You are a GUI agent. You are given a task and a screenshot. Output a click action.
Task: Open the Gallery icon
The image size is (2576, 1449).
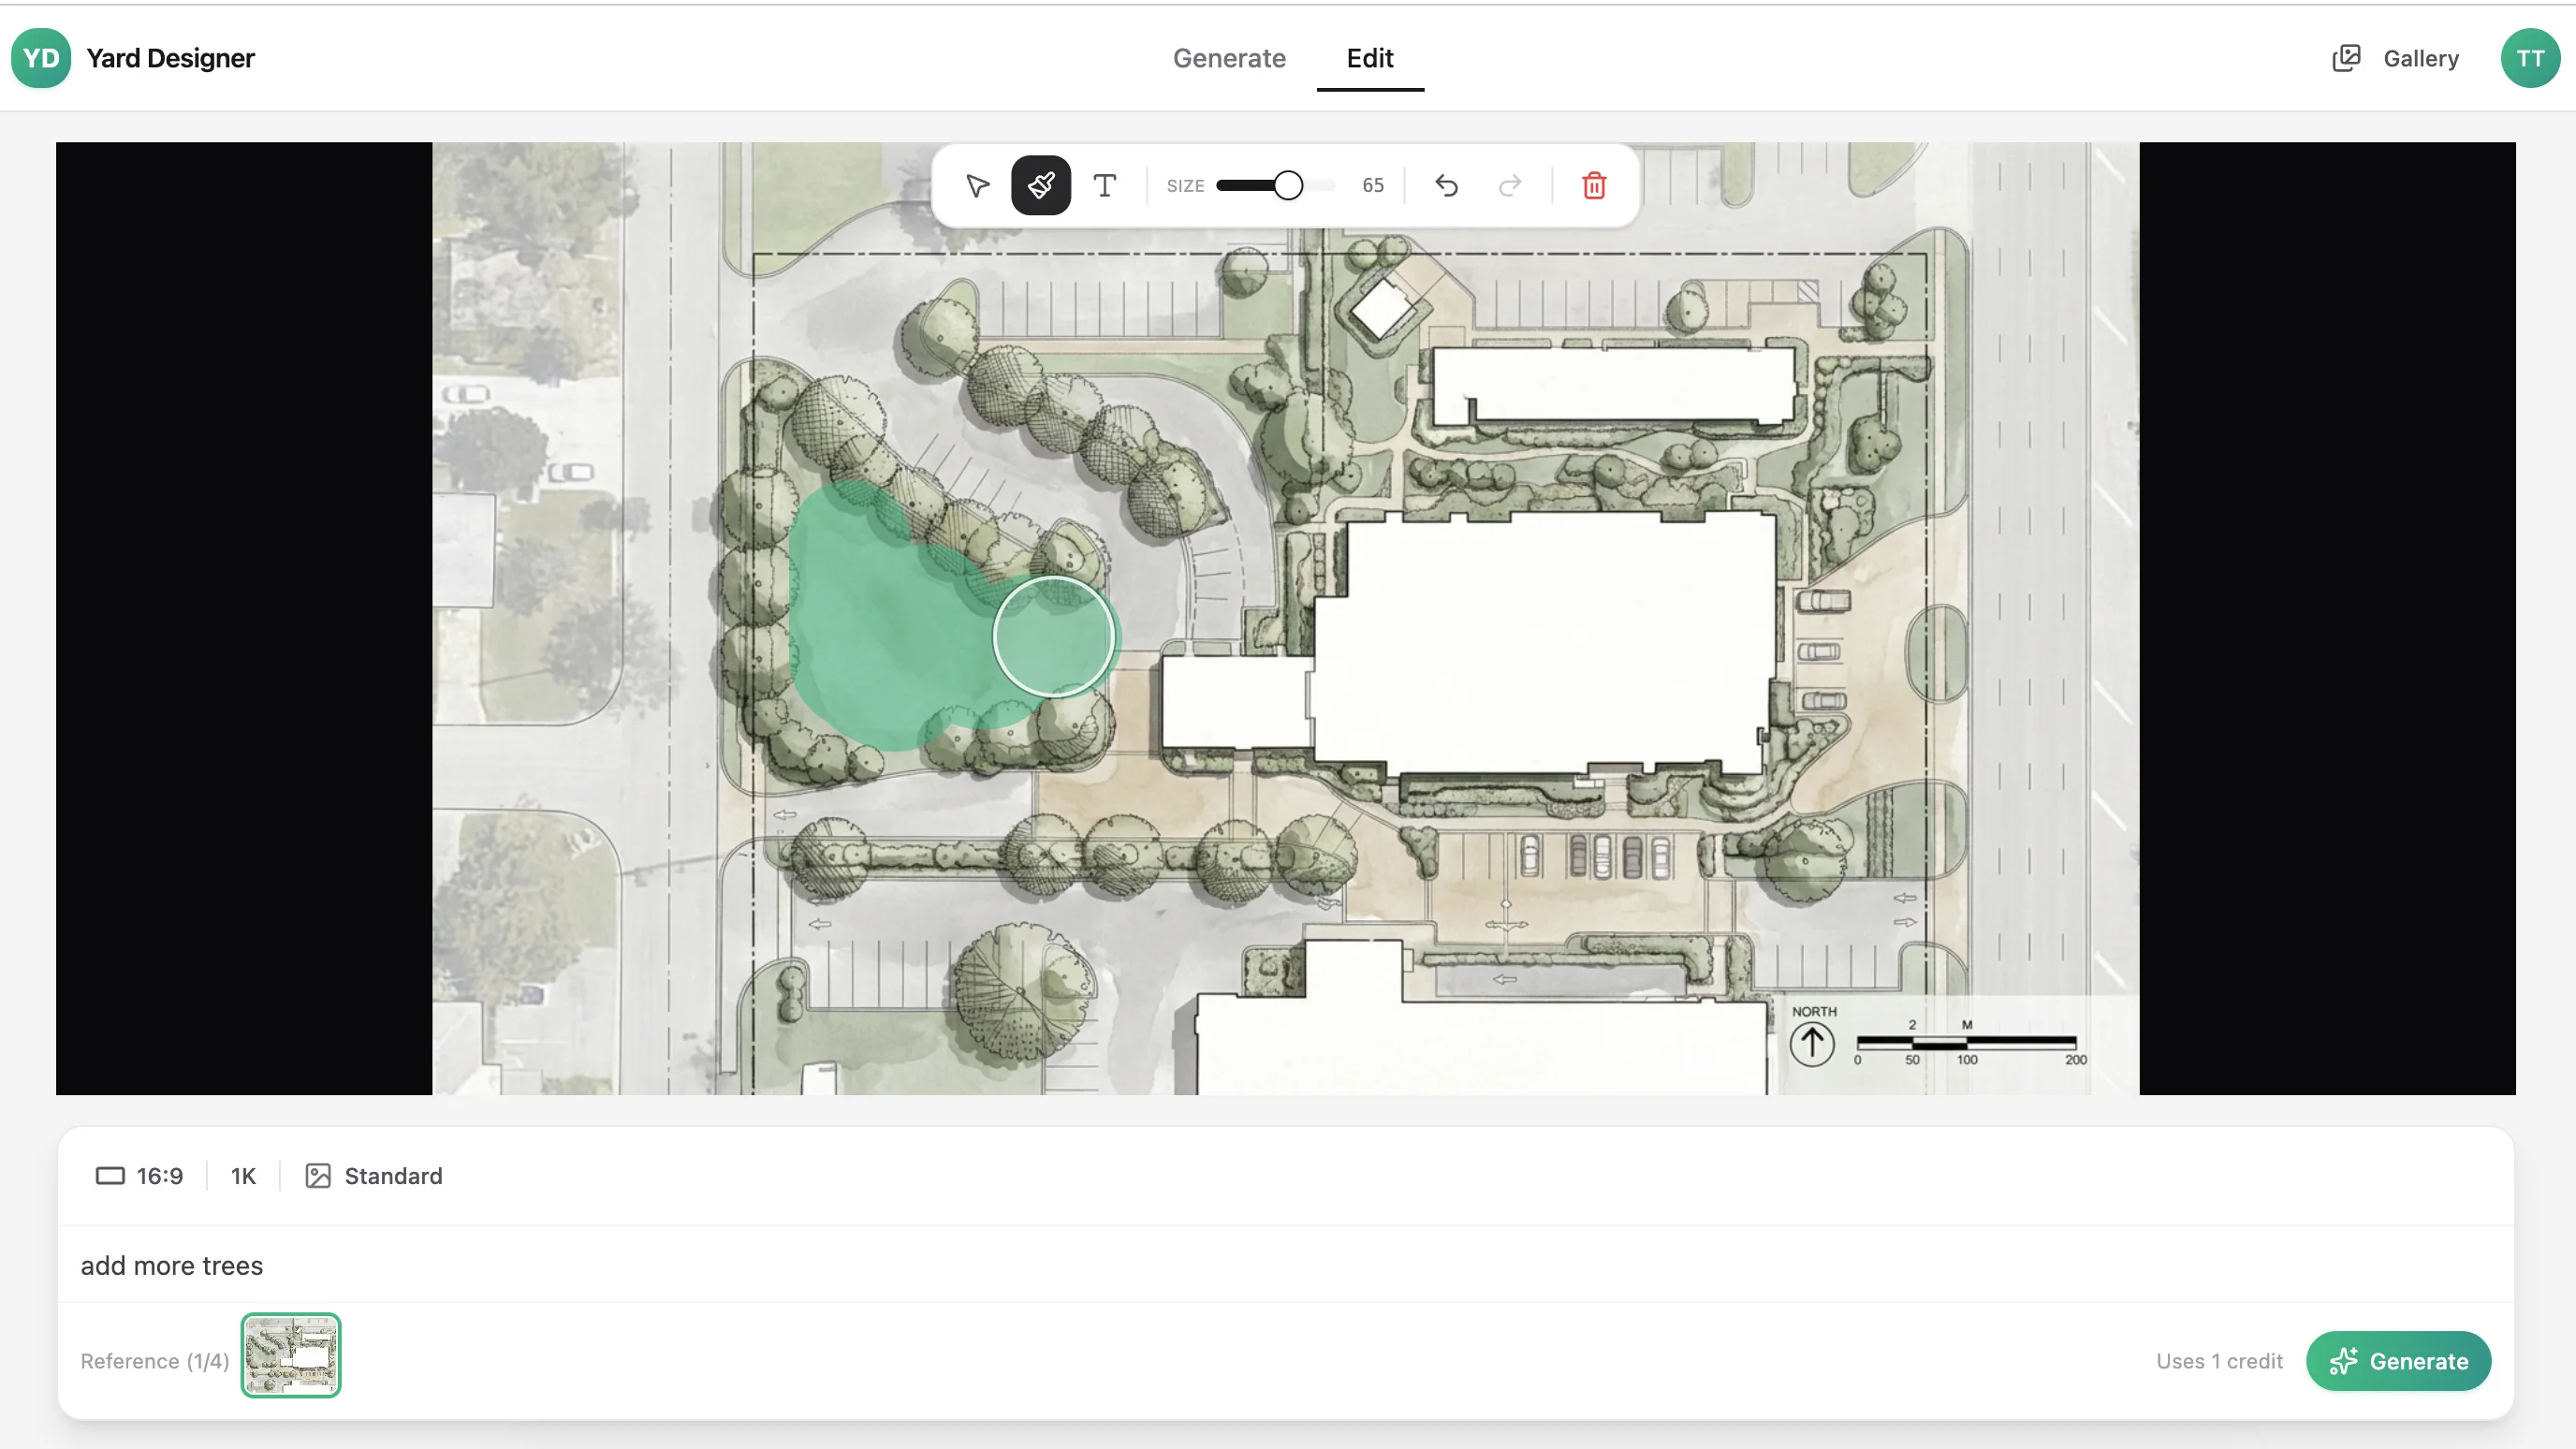2346,58
